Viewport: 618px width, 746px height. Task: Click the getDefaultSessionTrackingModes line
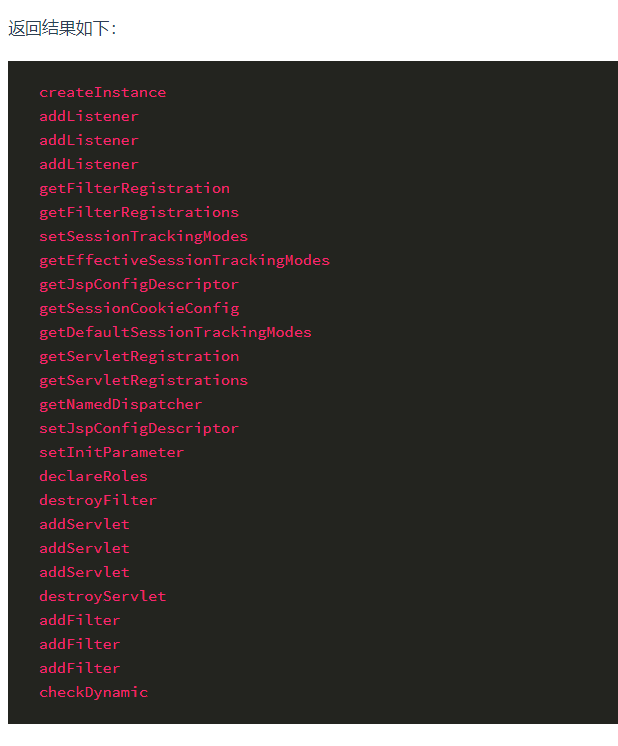(175, 333)
